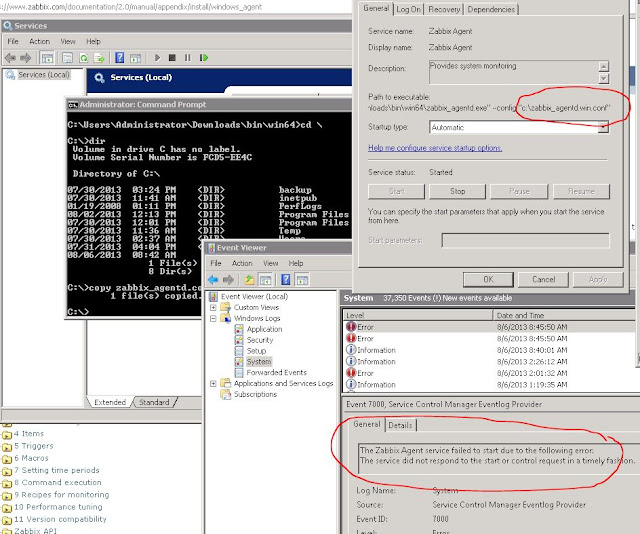Select Application log in Event Viewer tree
640x534 pixels.
click(x=264, y=329)
